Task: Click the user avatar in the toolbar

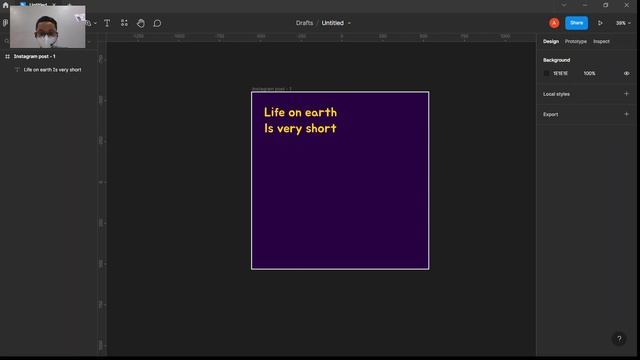Action: click(x=554, y=23)
